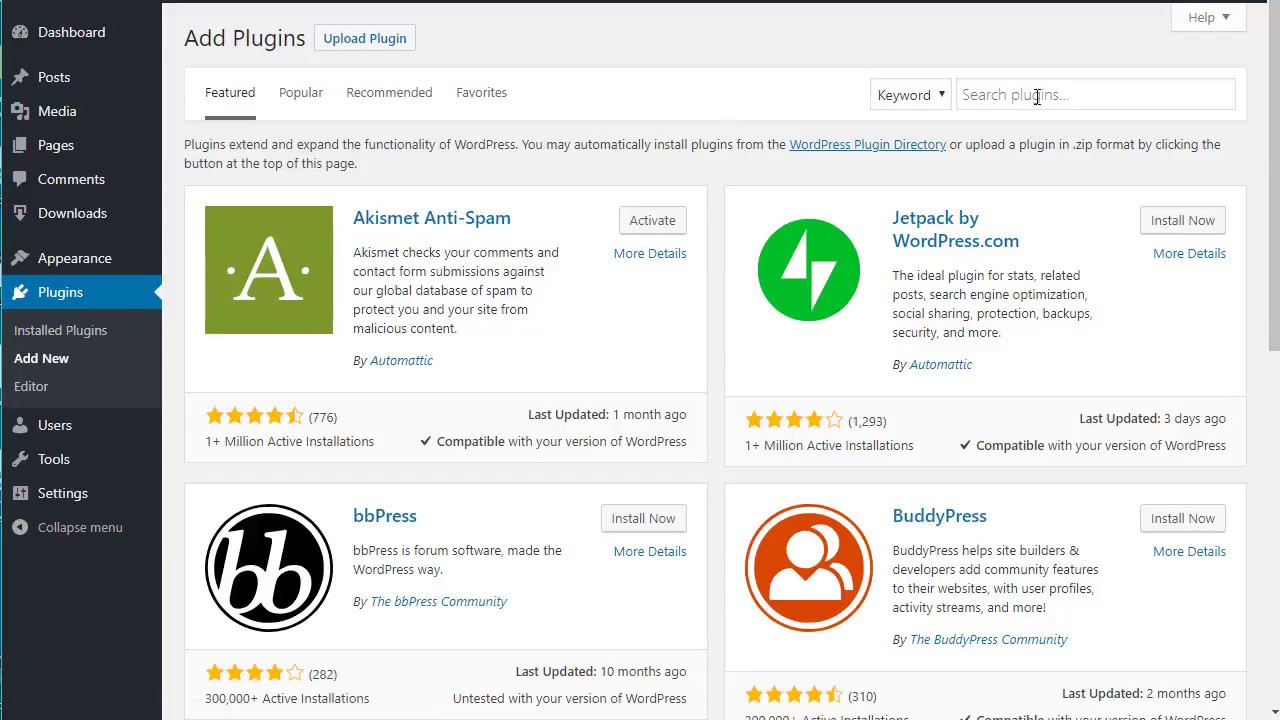The image size is (1280, 720).
Task: Click the Dashboard gauge icon
Action: click(x=20, y=32)
